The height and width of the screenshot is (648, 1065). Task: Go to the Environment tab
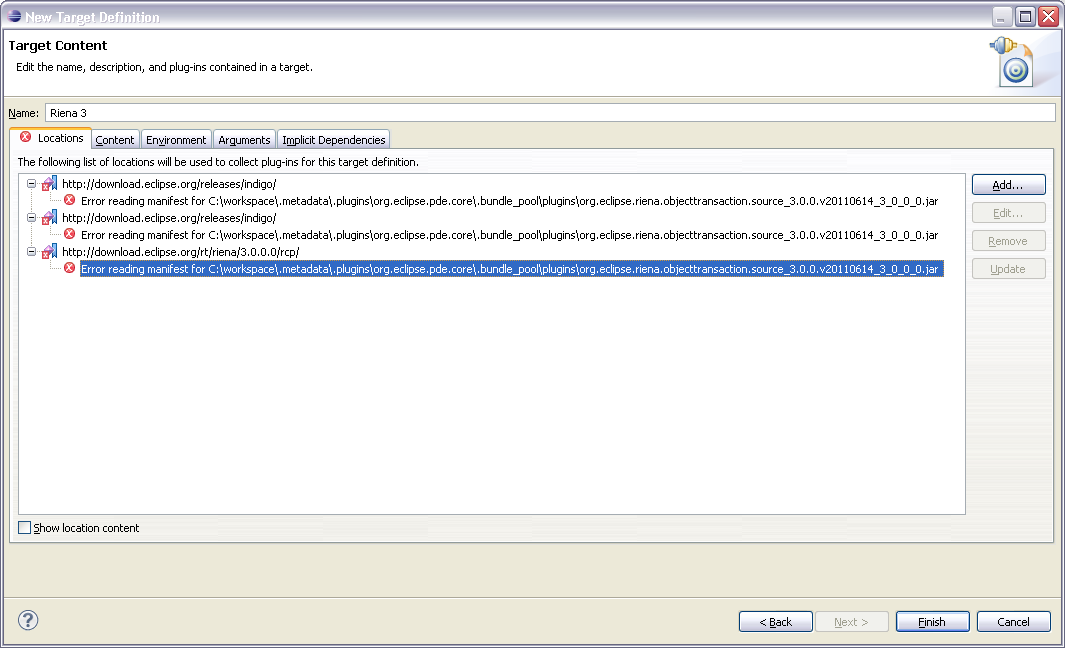(176, 140)
